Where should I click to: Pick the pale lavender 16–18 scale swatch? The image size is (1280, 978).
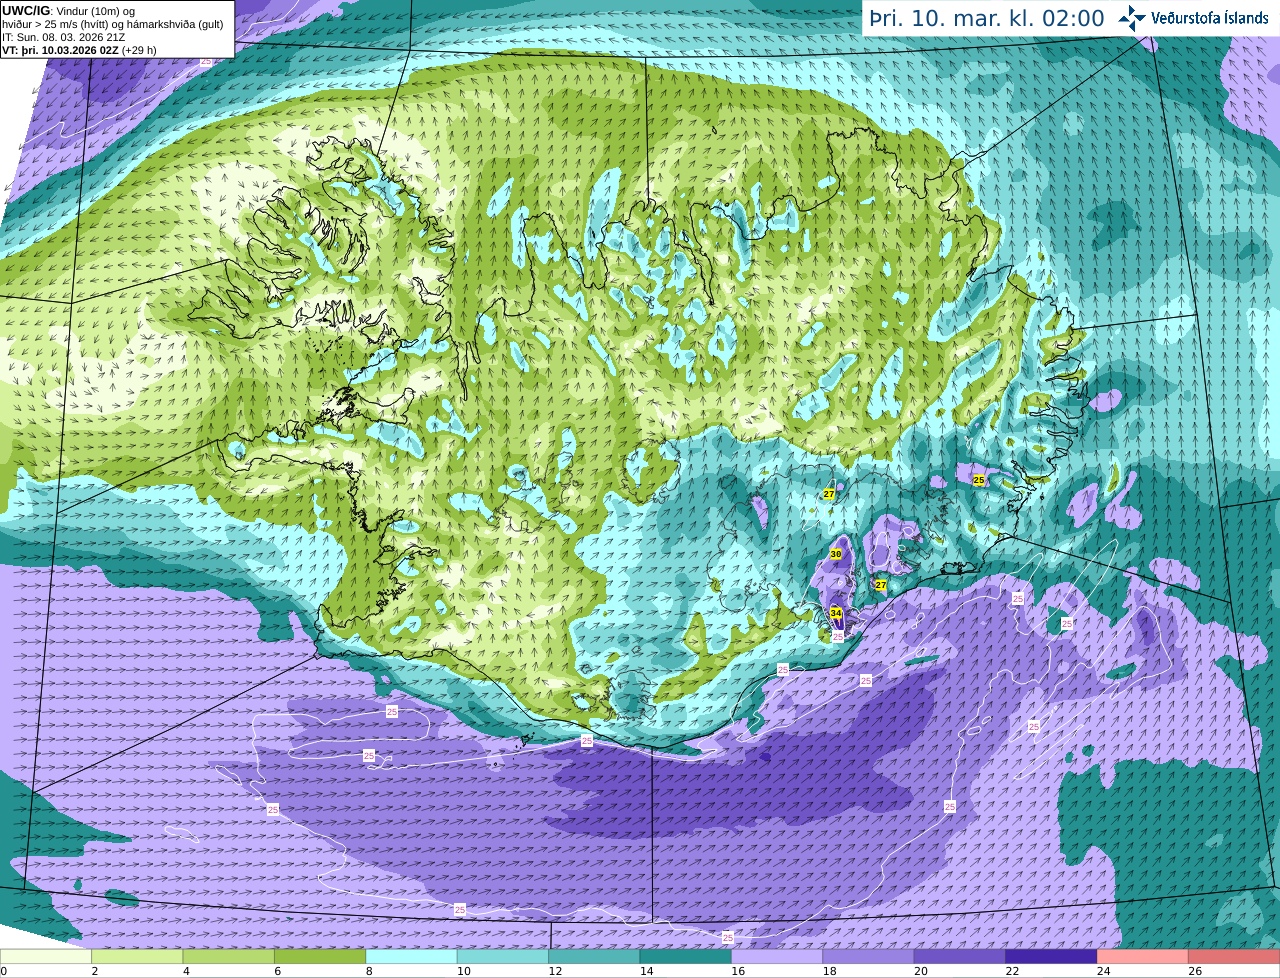777,956
